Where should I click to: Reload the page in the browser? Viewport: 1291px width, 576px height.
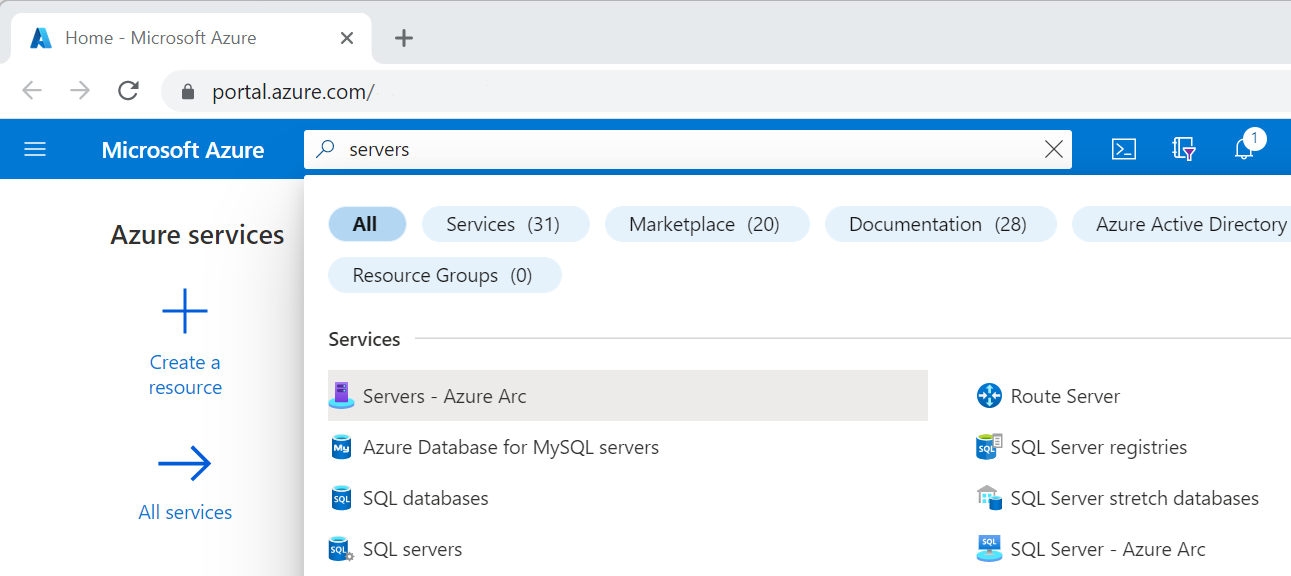point(128,92)
